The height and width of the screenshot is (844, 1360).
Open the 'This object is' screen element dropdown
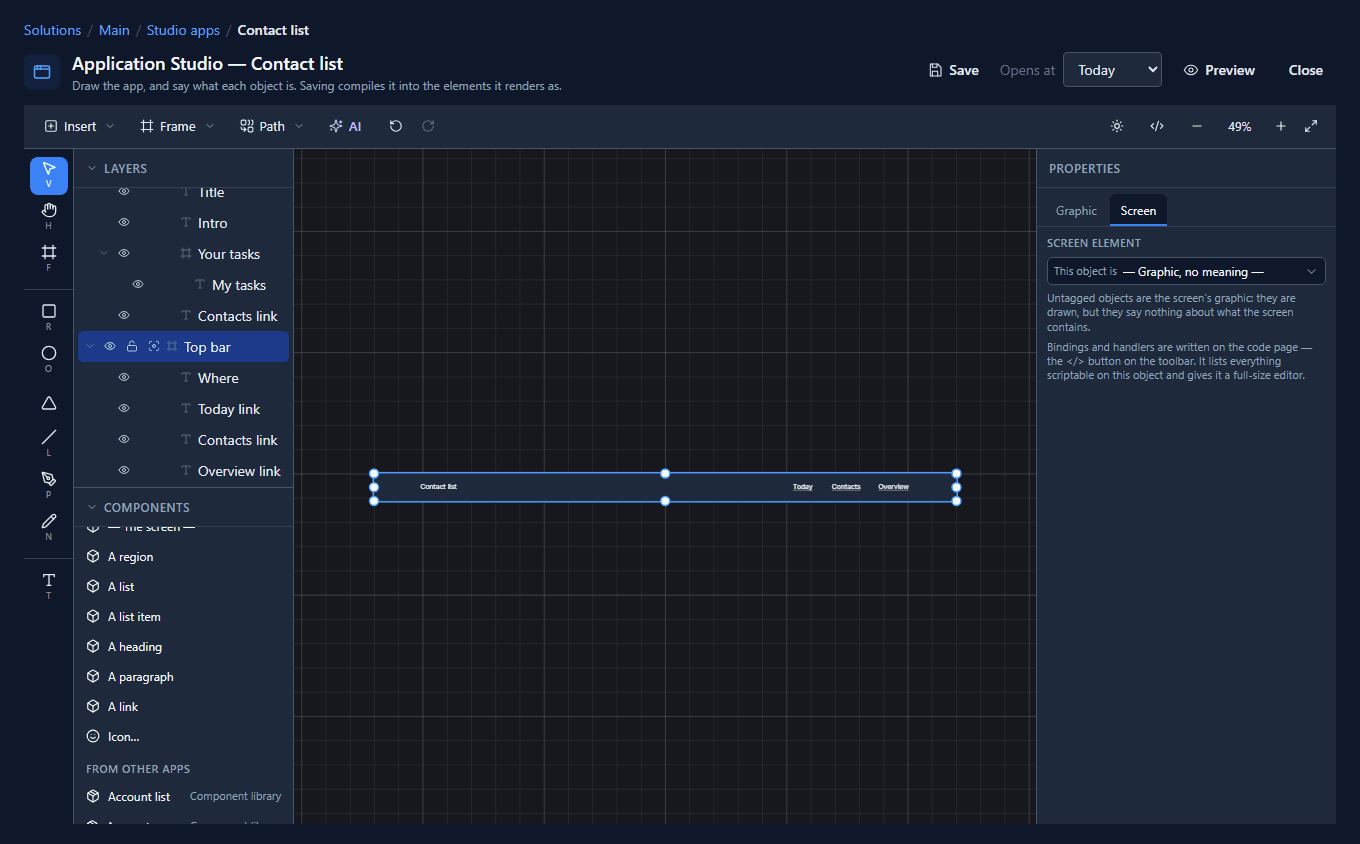(x=1186, y=271)
